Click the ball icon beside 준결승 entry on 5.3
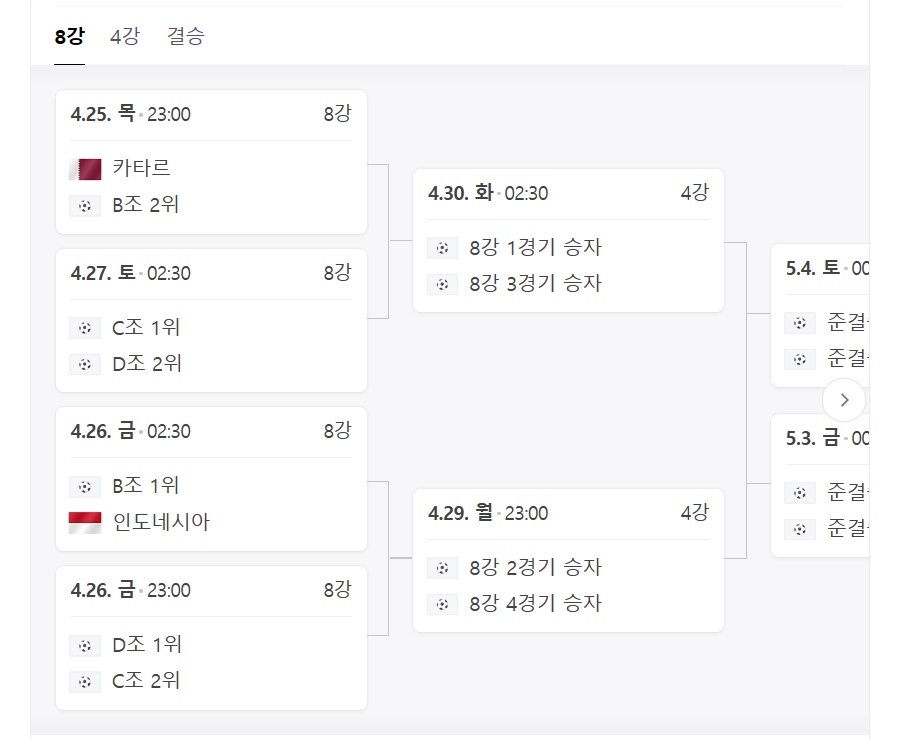Viewport: 922px width, 739px height. tap(799, 493)
